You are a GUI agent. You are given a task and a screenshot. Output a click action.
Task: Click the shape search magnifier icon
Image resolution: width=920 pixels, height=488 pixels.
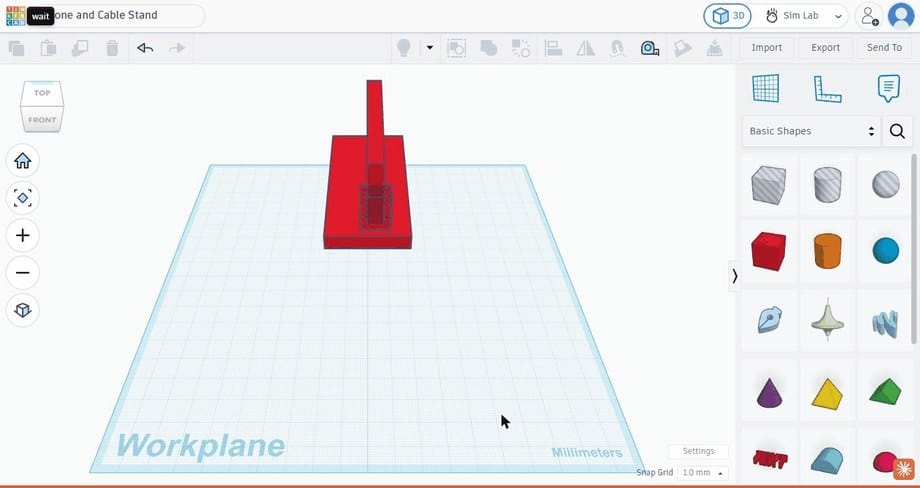pyautogui.click(x=897, y=131)
